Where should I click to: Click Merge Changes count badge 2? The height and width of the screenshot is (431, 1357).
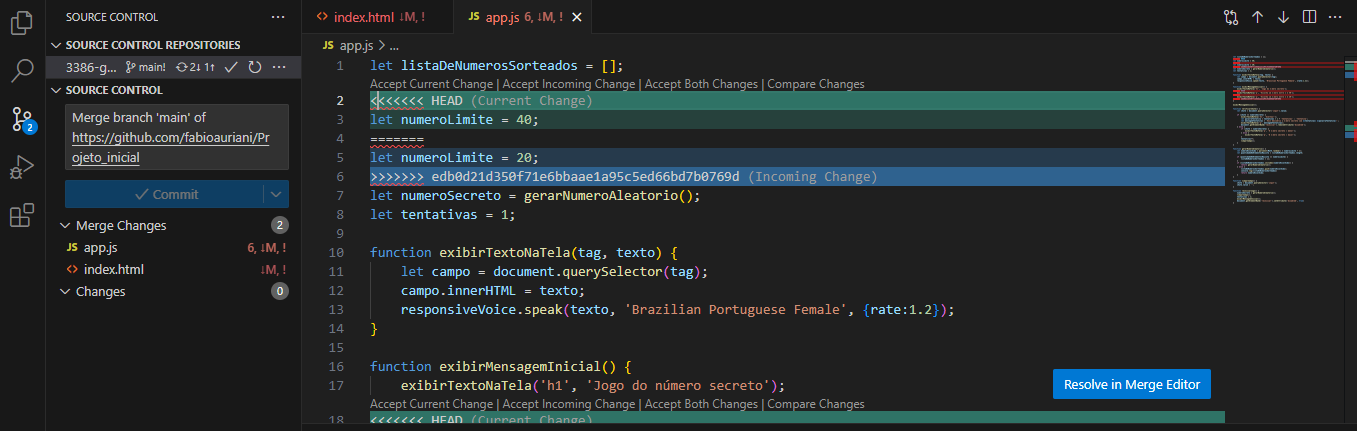click(280, 226)
